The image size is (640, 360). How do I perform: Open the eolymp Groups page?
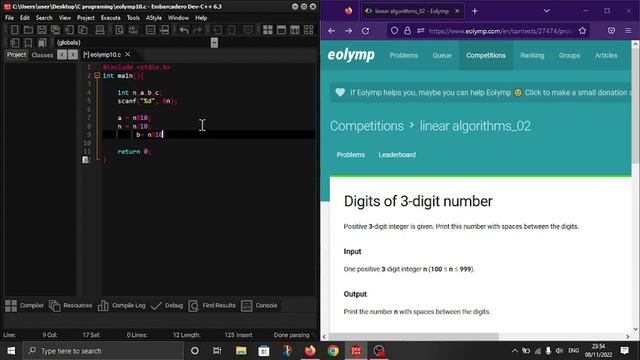pos(569,55)
